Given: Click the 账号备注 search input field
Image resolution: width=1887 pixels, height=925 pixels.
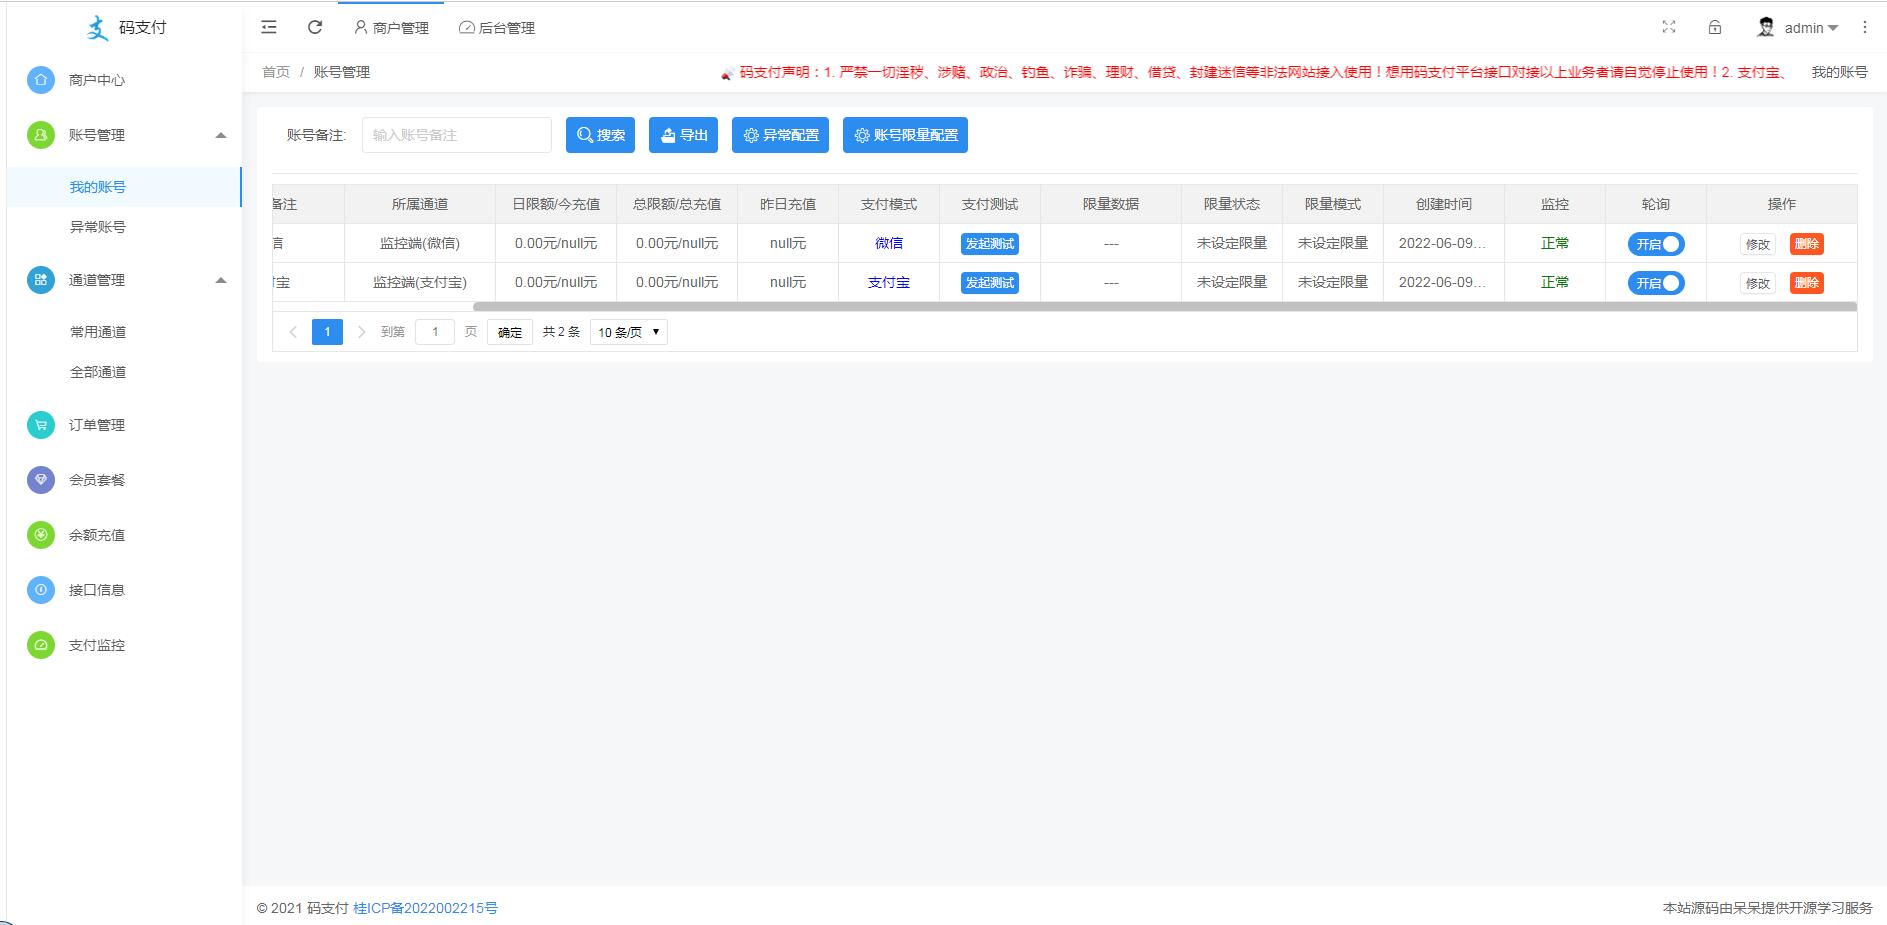Looking at the screenshot, I should click(x=456, y=135).
